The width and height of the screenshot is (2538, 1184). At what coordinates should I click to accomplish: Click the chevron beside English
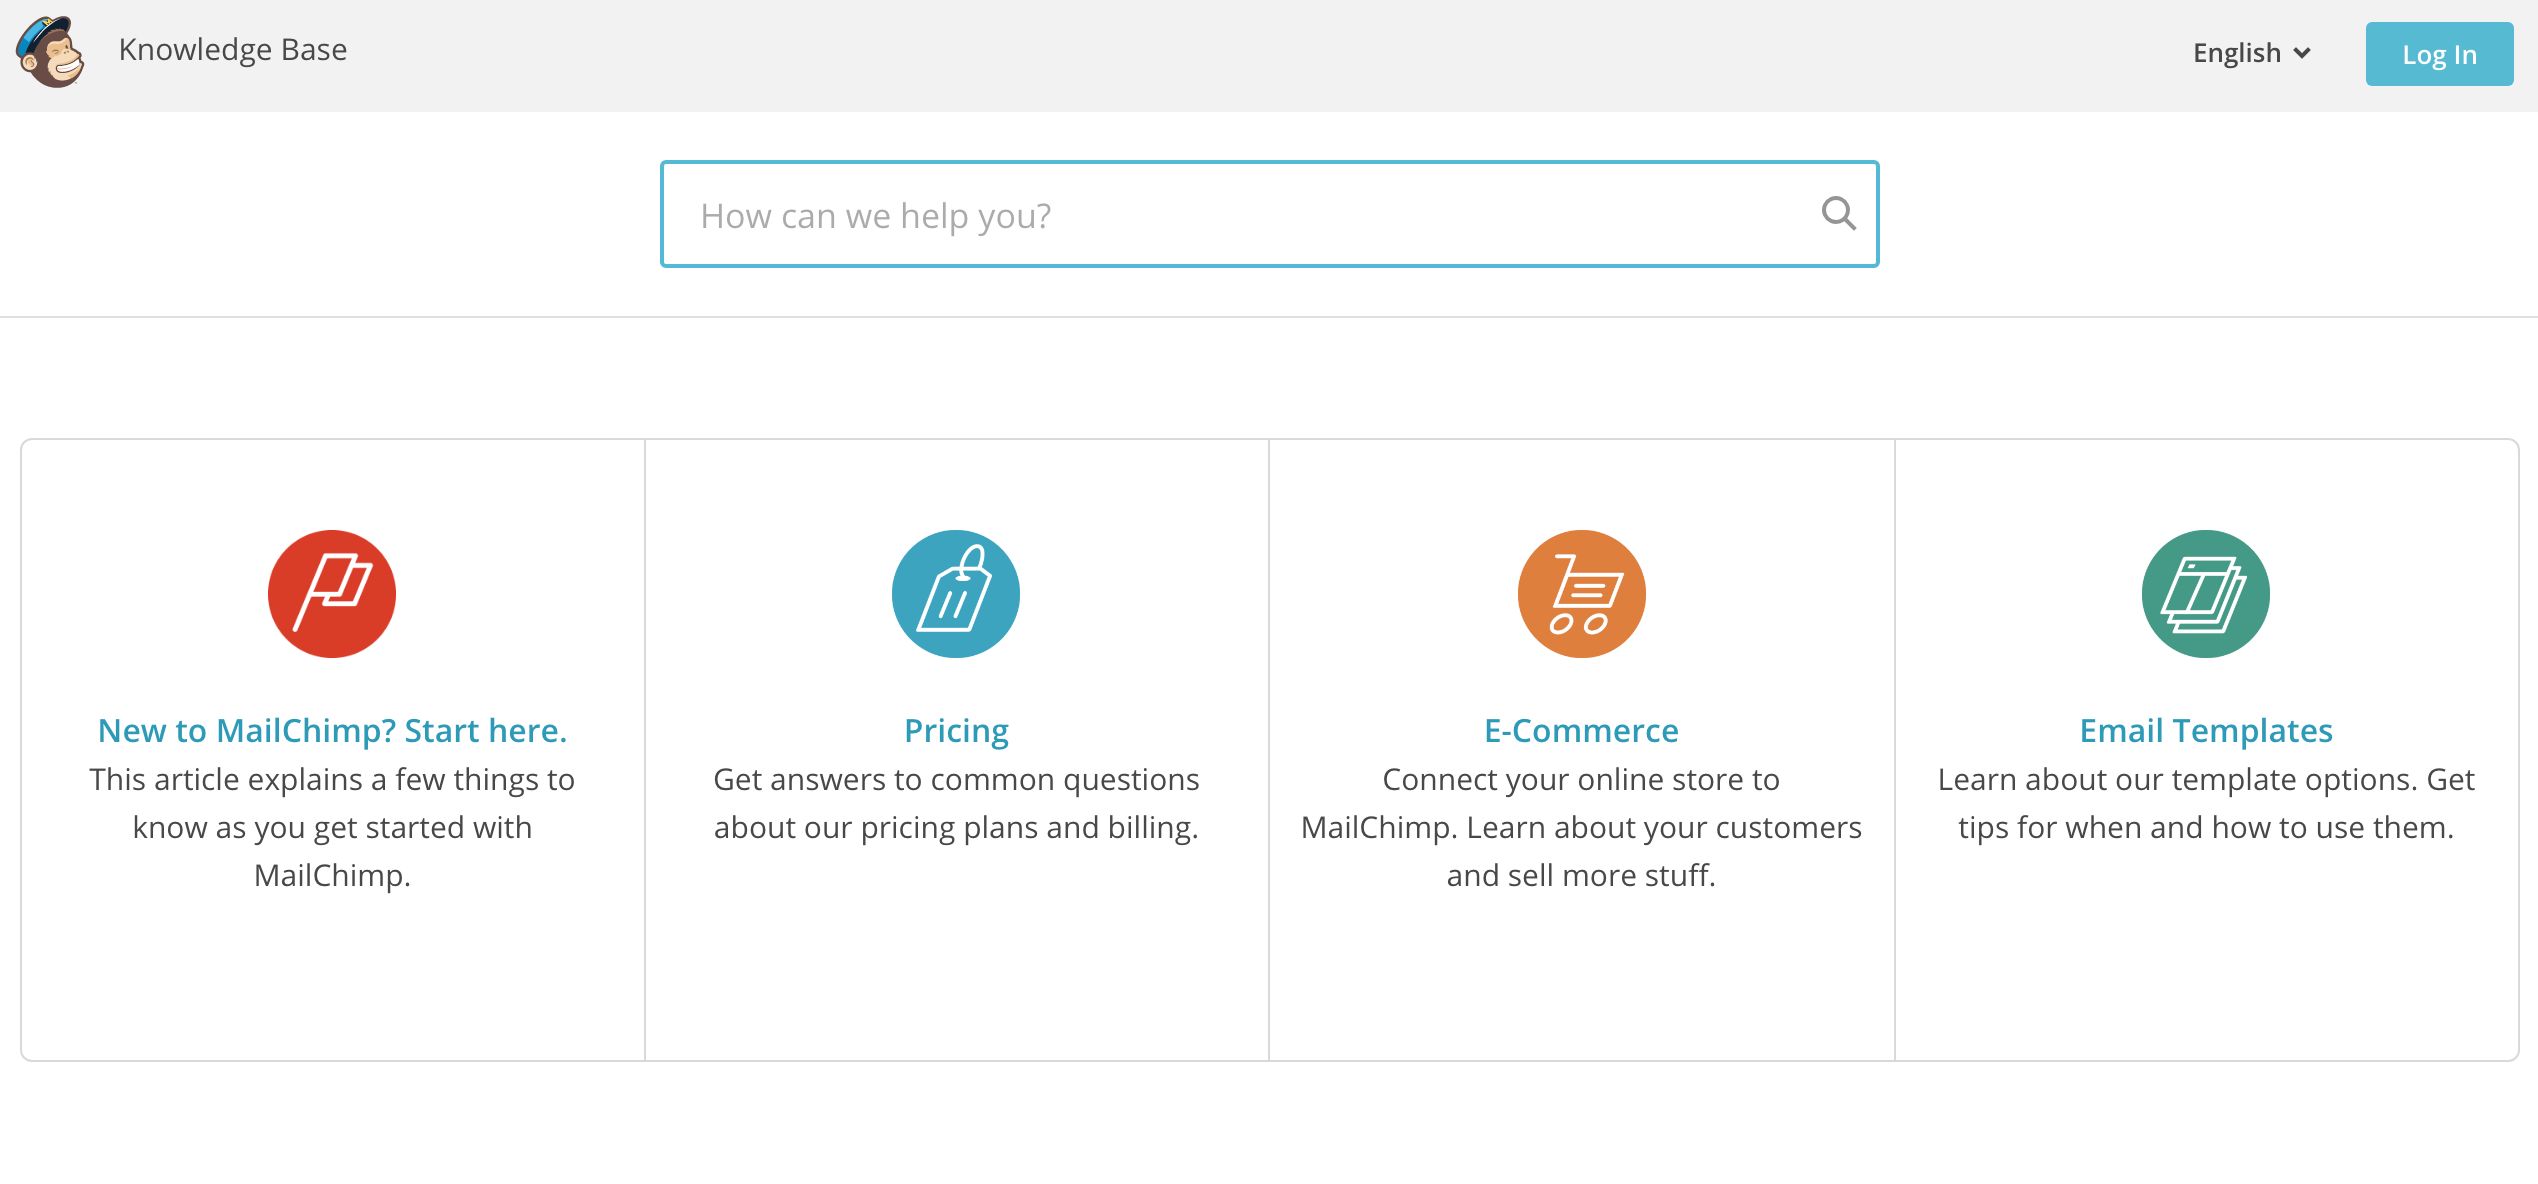point(2302,53)
